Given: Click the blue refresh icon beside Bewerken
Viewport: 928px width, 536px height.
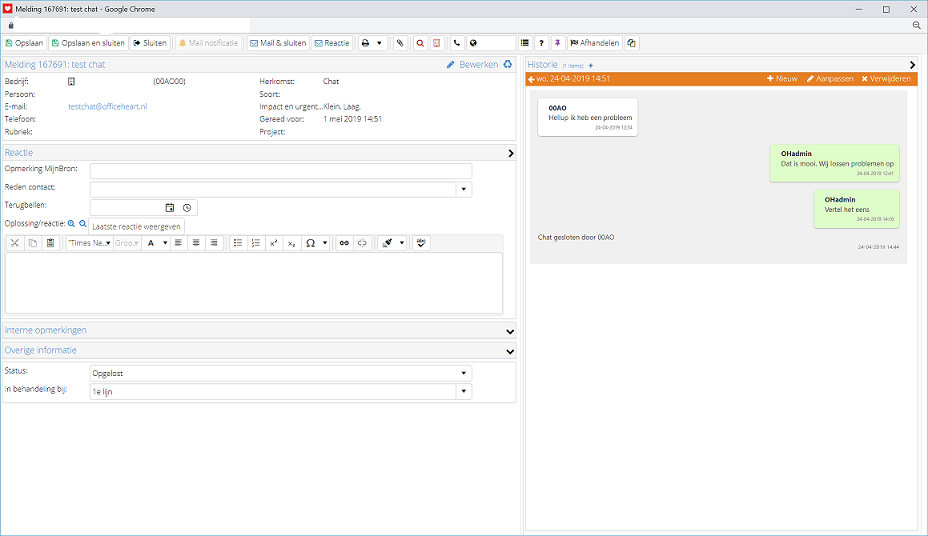Looking at the screenshot, I should [x=508, y=64].
